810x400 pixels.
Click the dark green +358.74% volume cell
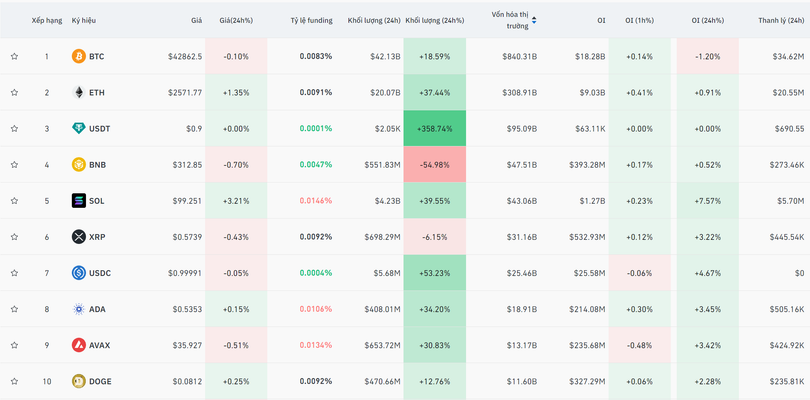435,129
